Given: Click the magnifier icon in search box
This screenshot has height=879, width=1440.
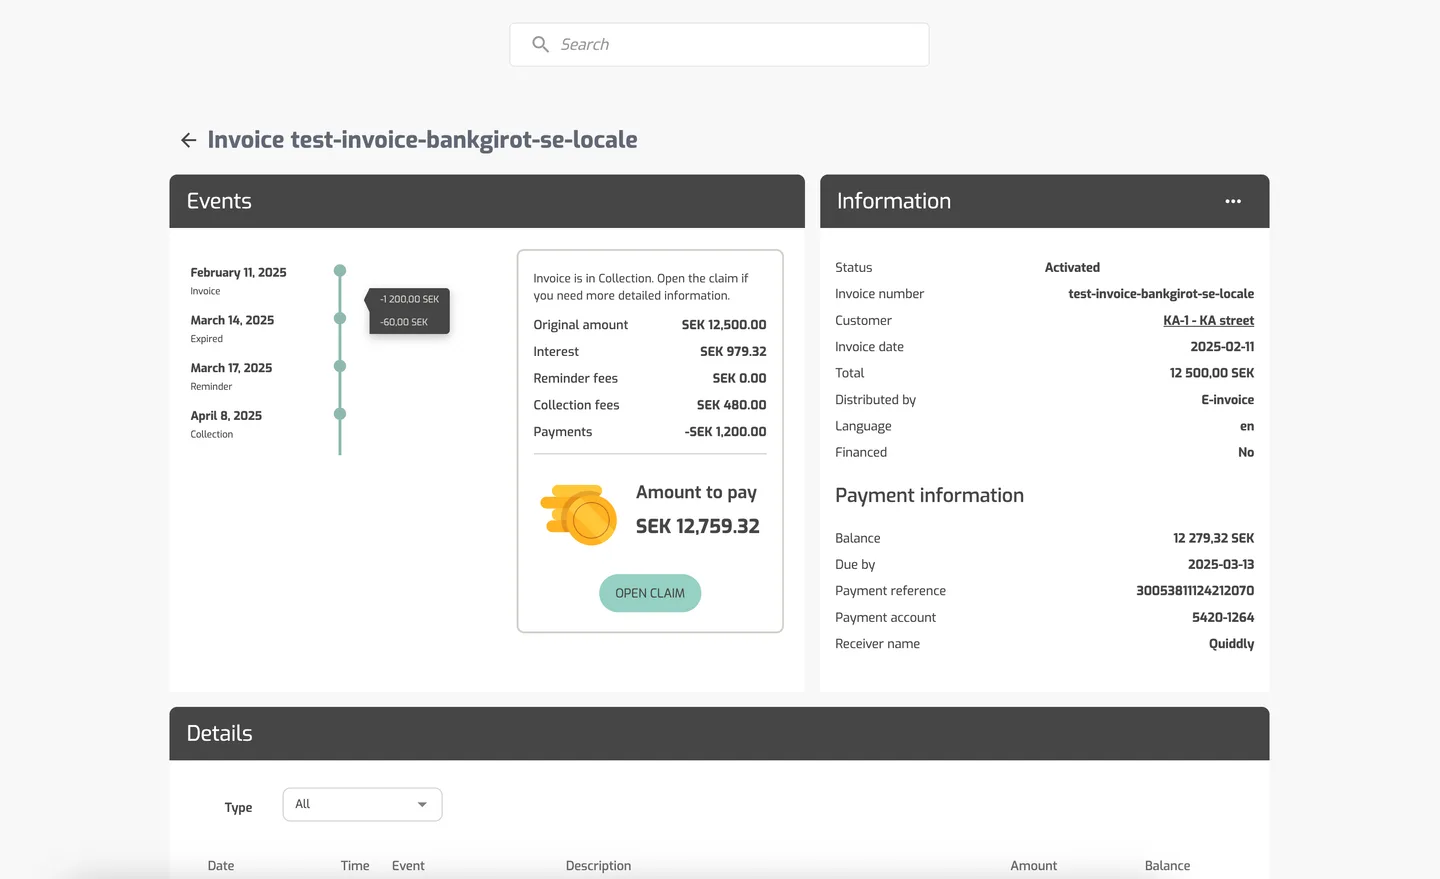Looking at the screenshot, I should [540, 44].
